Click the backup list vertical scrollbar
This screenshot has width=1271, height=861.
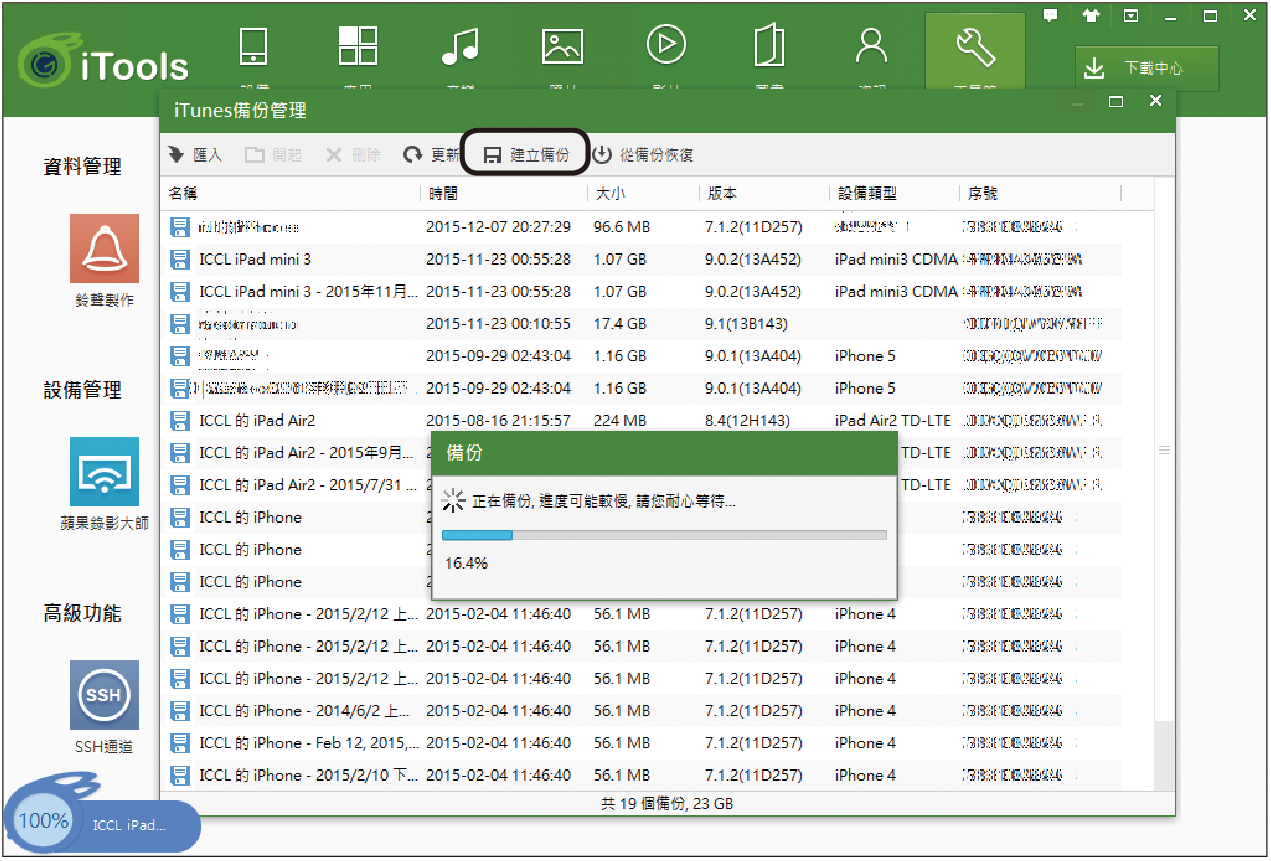point(1163,450)
